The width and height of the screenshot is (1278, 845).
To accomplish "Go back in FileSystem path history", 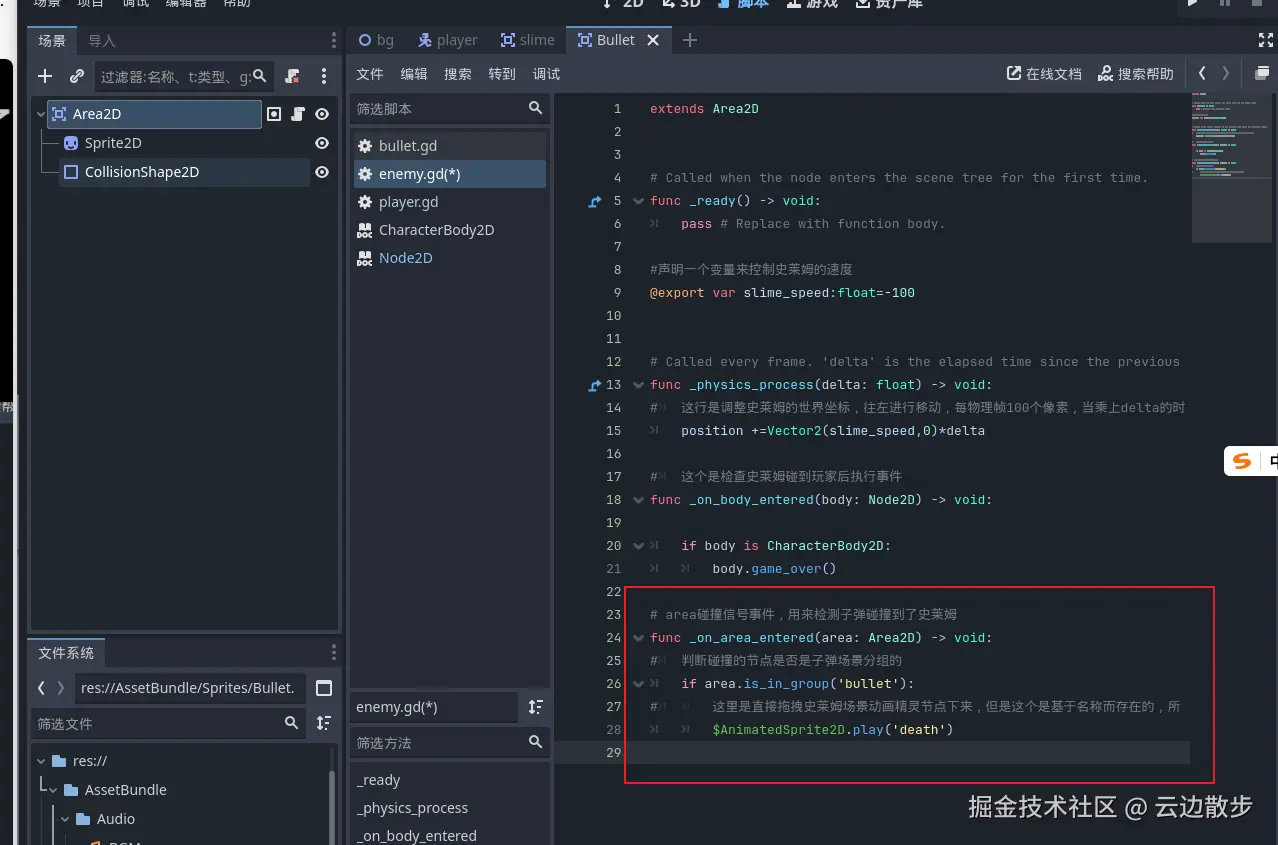I will pyautogui.click(x=41, y=688).
